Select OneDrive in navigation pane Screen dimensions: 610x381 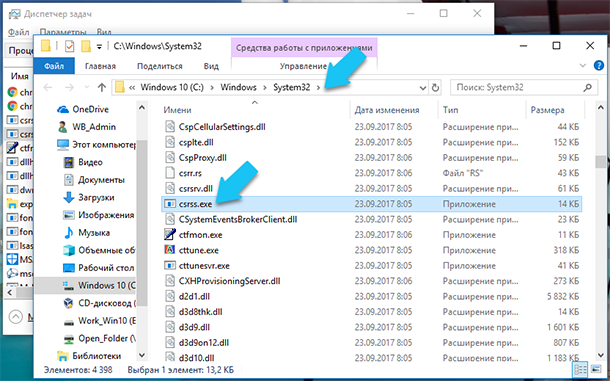click(x=90, y=109)
